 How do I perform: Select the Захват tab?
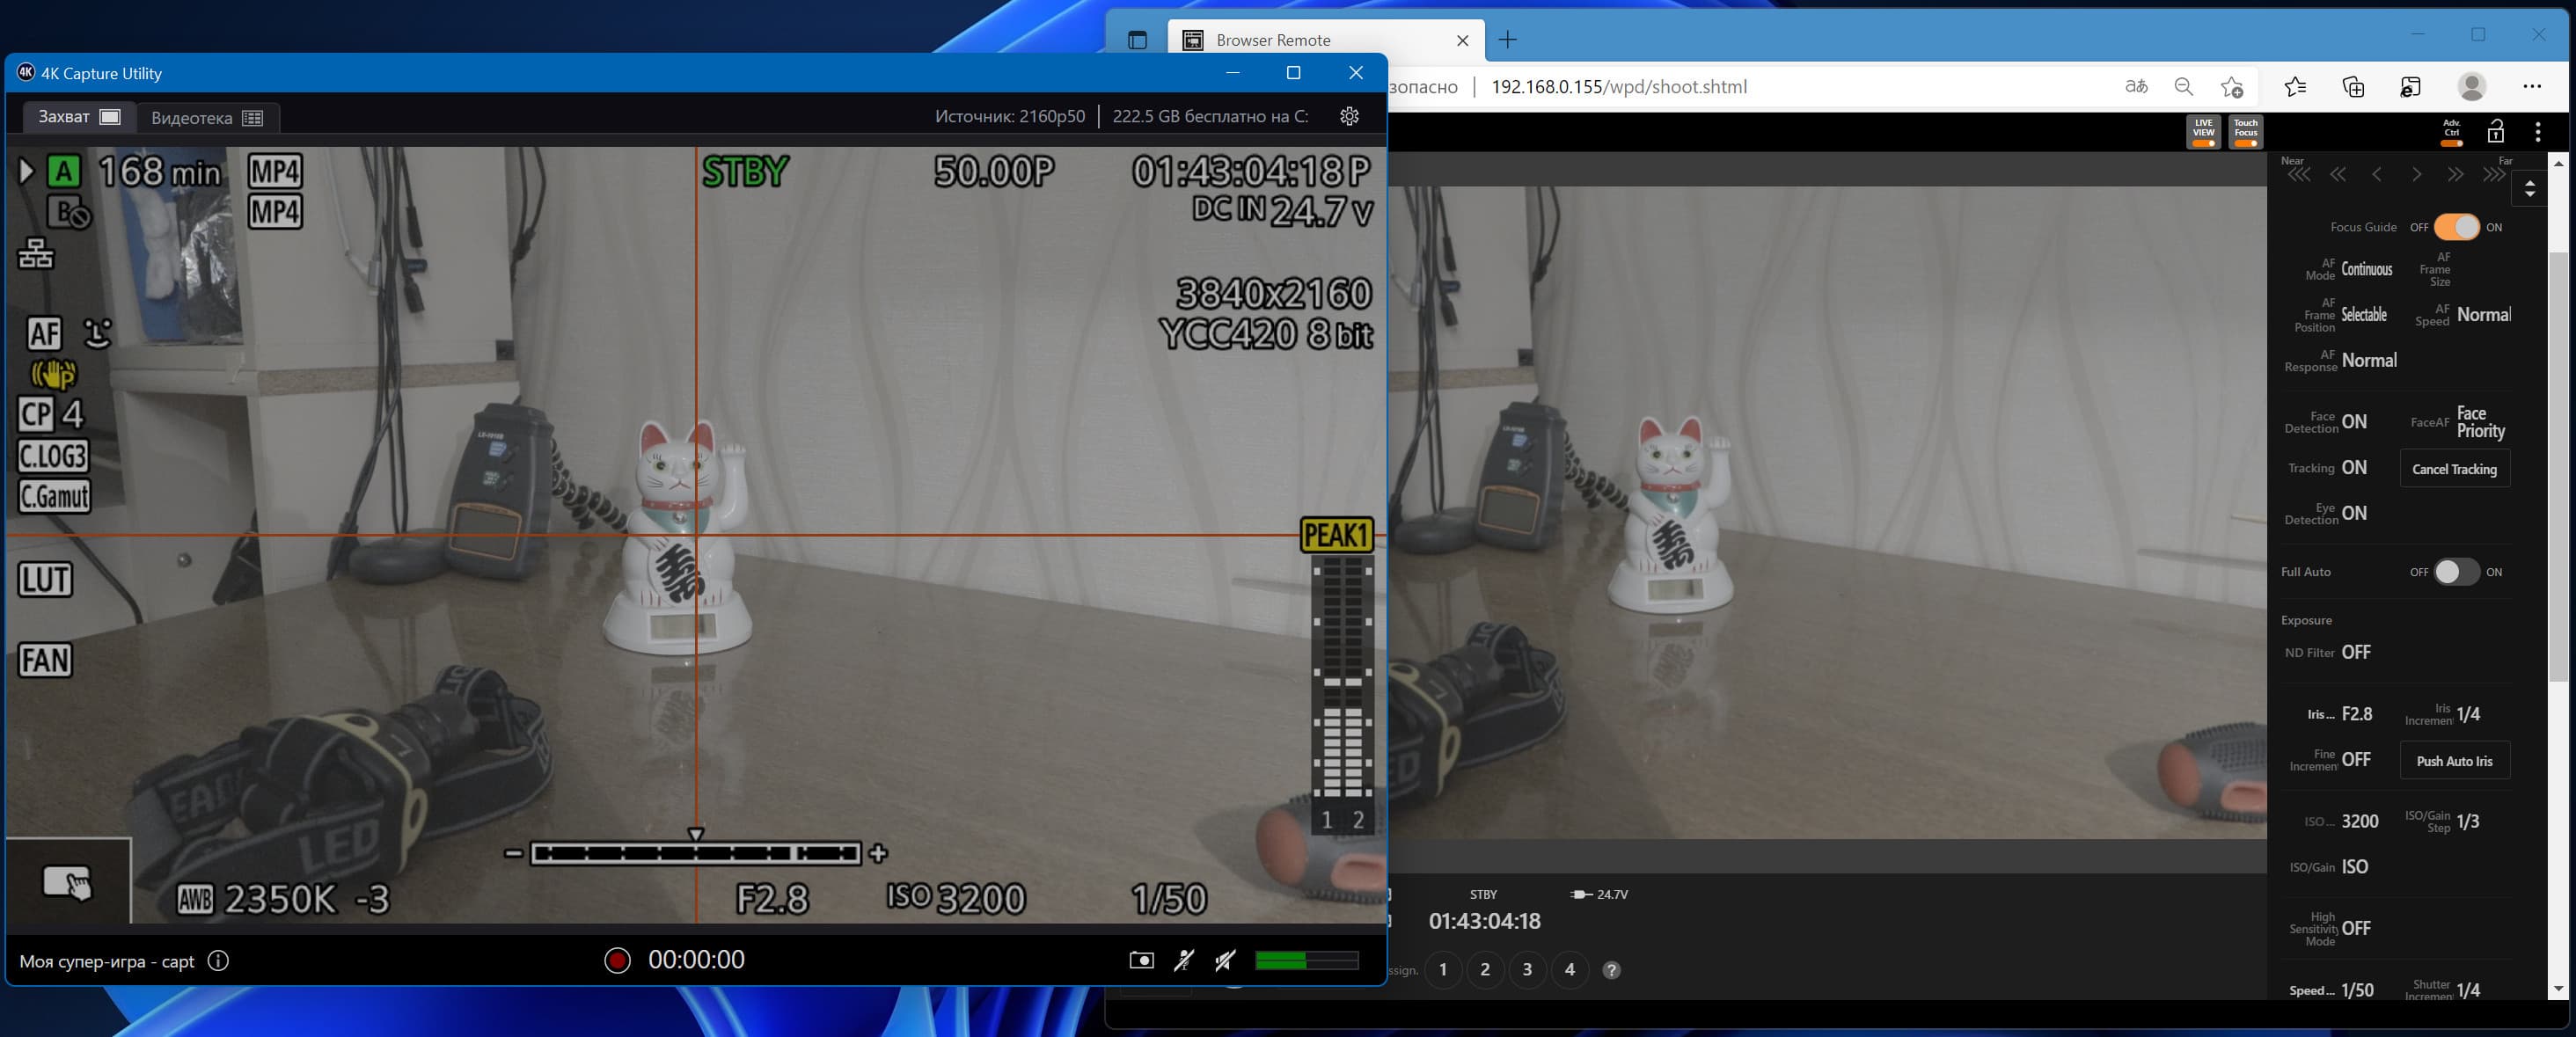[x=79, y=117]
